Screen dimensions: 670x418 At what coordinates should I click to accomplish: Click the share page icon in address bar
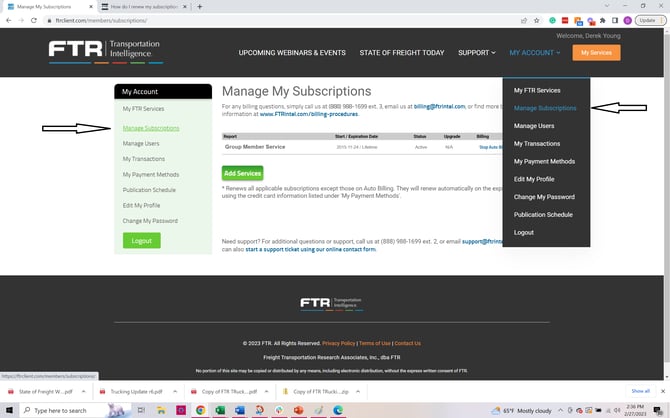point(524,20)
